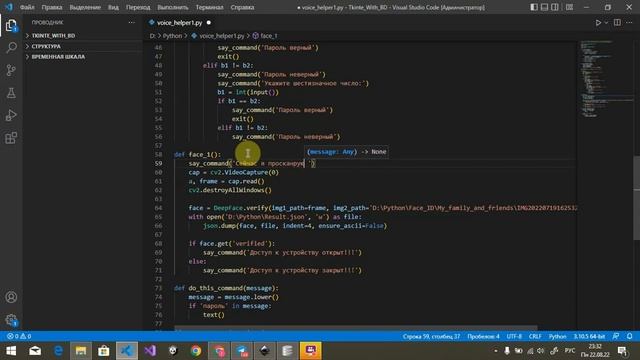Change file encoding UTF-8
The image size is (640, 360).
click(x=514, y=336)
